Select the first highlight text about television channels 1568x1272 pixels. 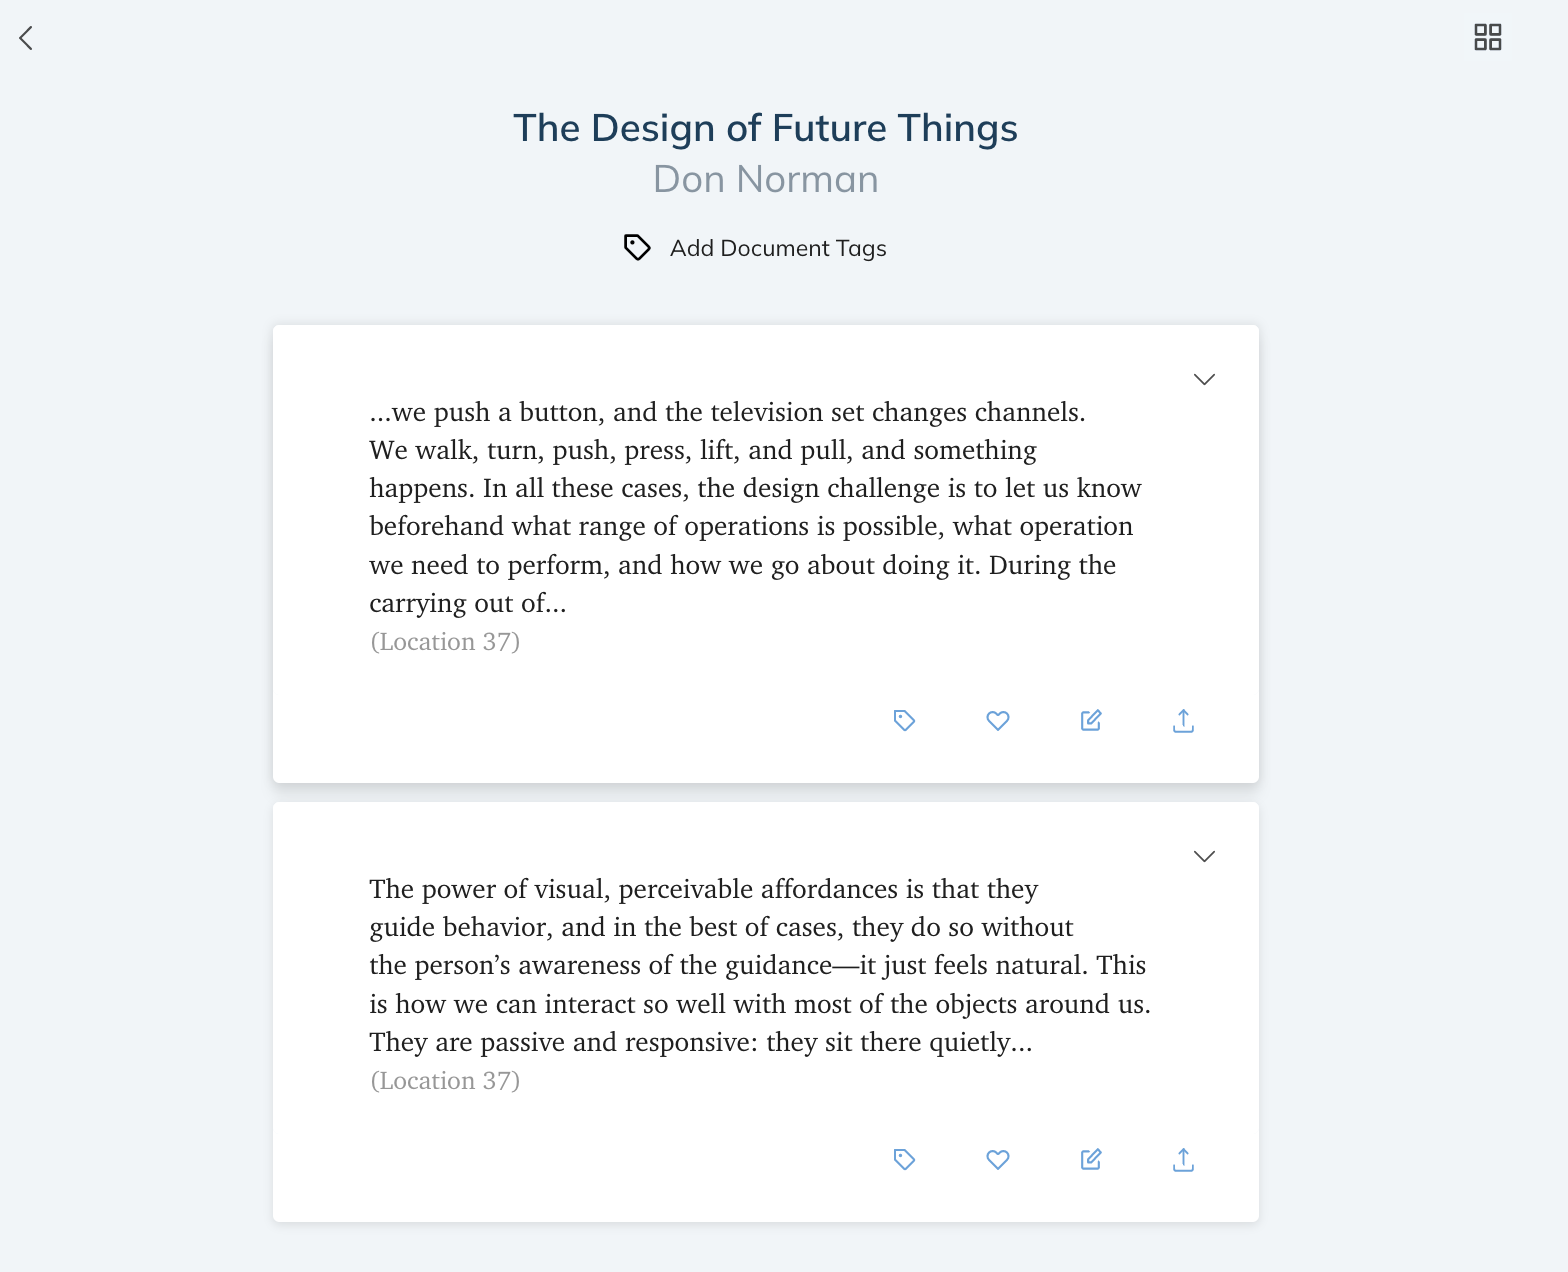(x=755, y=507)
